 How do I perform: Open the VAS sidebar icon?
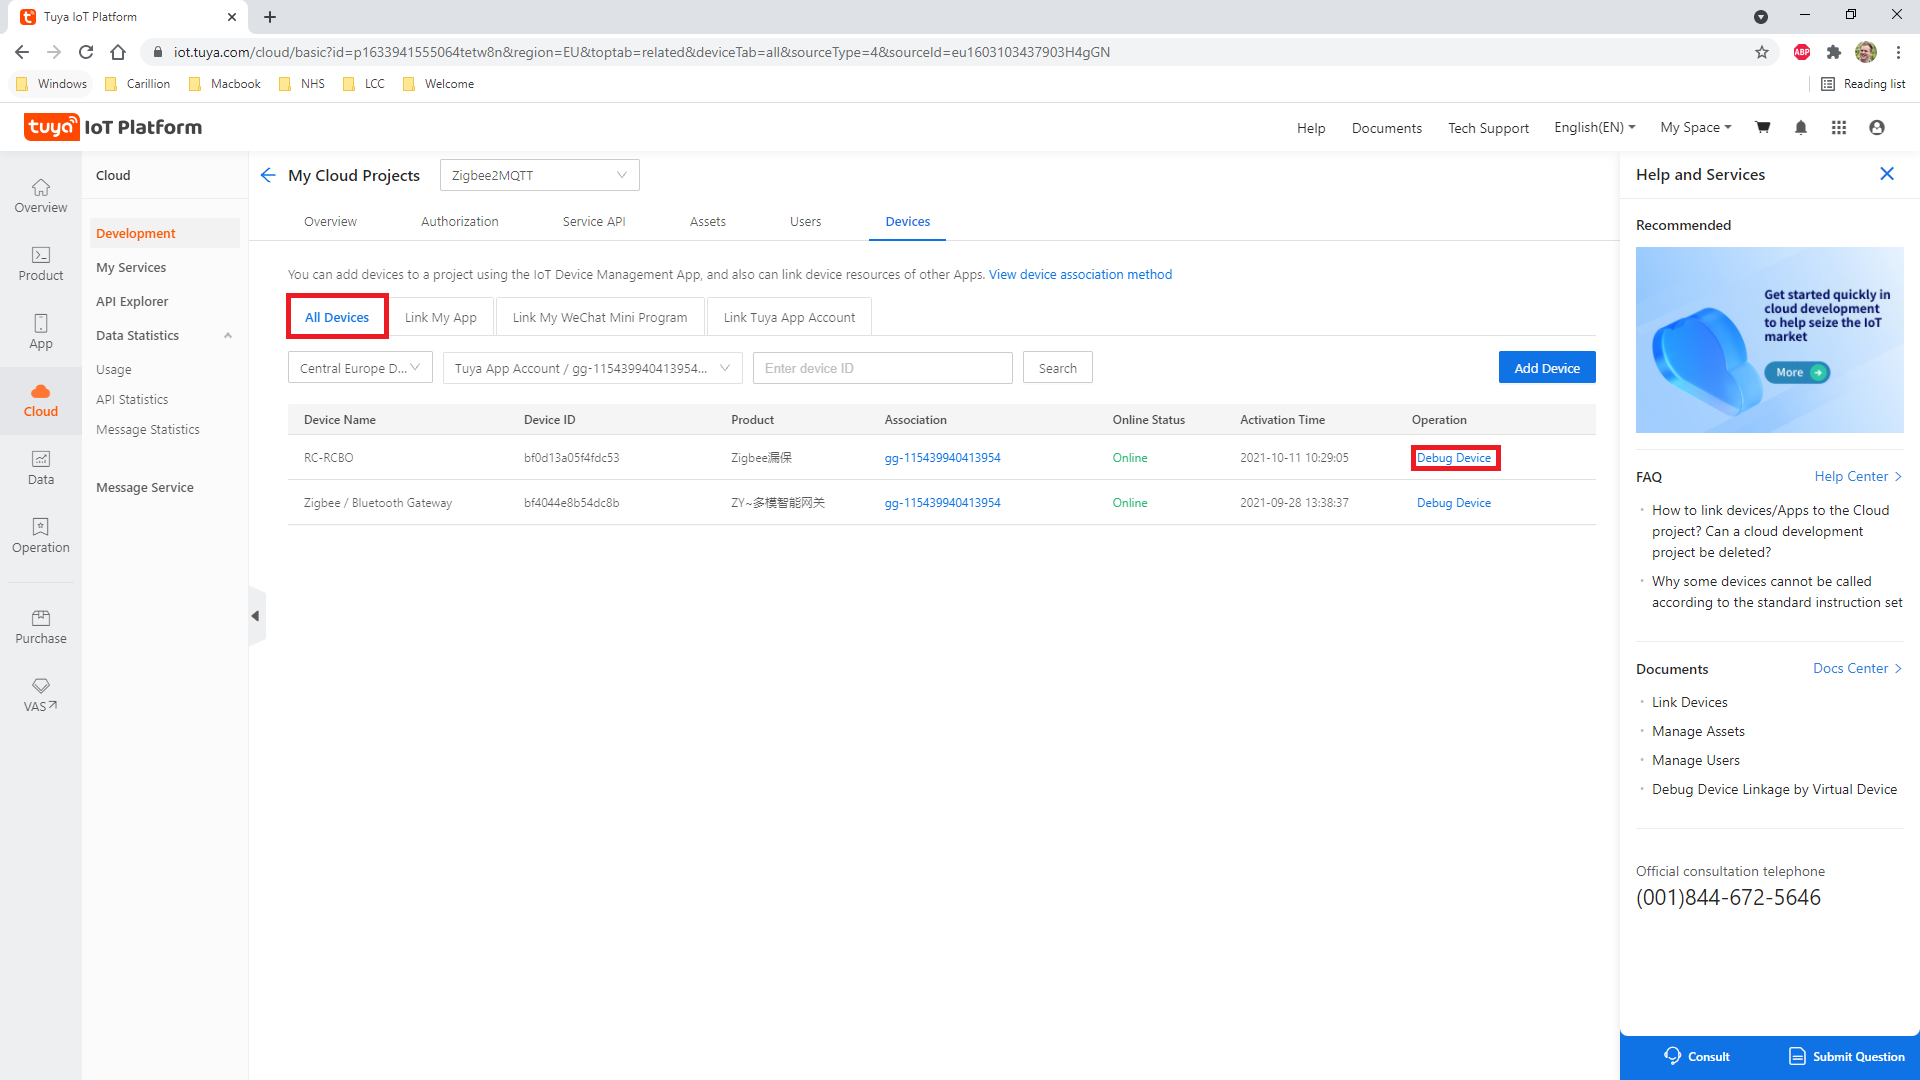[x=41, y=695]
